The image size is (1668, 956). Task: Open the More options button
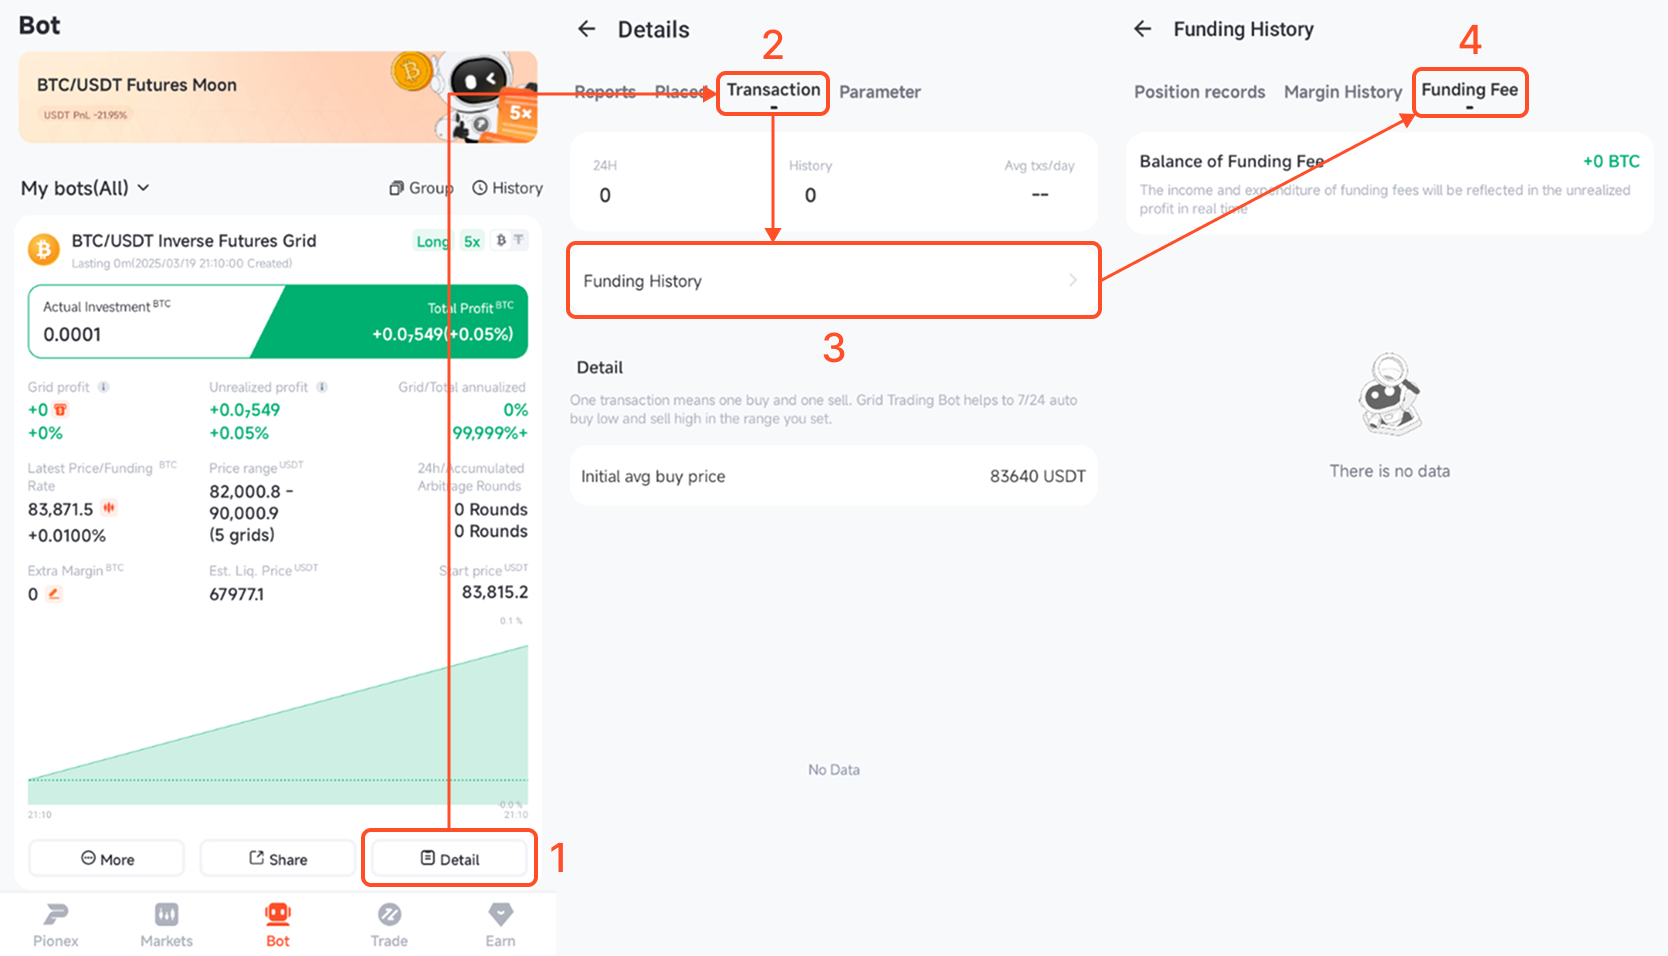tap(107, 859)
